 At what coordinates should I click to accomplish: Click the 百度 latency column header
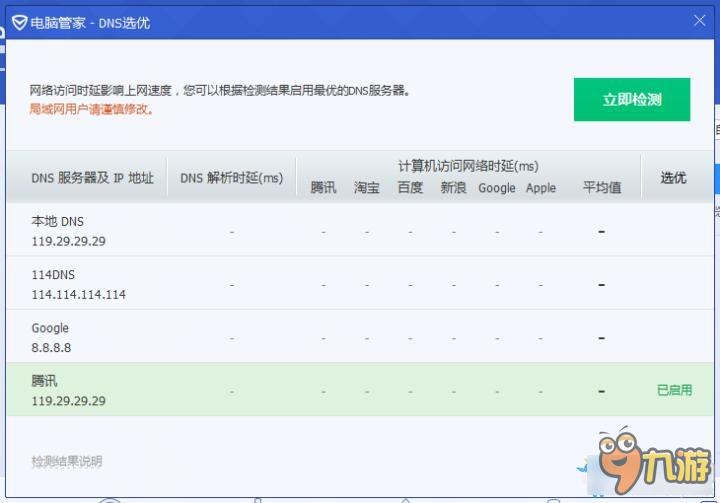[x=410, y=187]
